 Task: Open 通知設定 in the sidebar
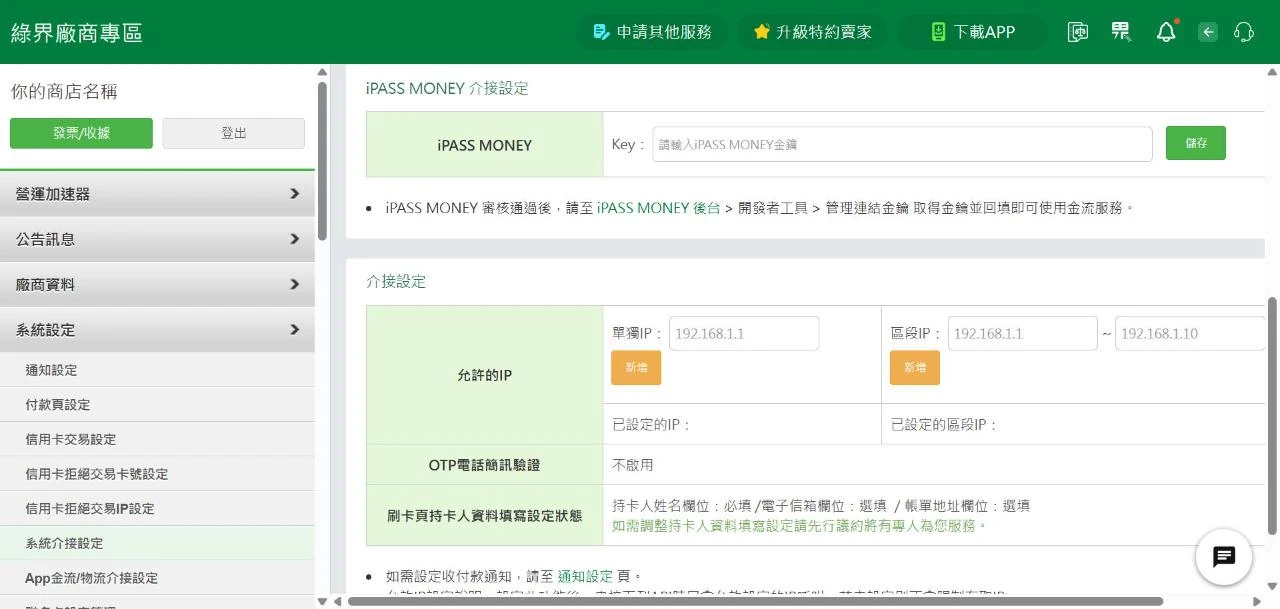pos(157,370)
